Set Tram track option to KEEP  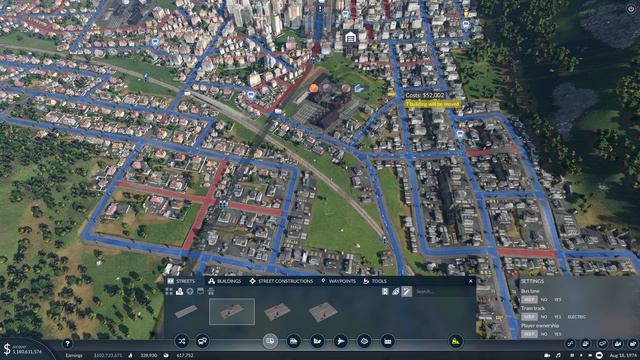pyautogui.click(x=529, y=317)
